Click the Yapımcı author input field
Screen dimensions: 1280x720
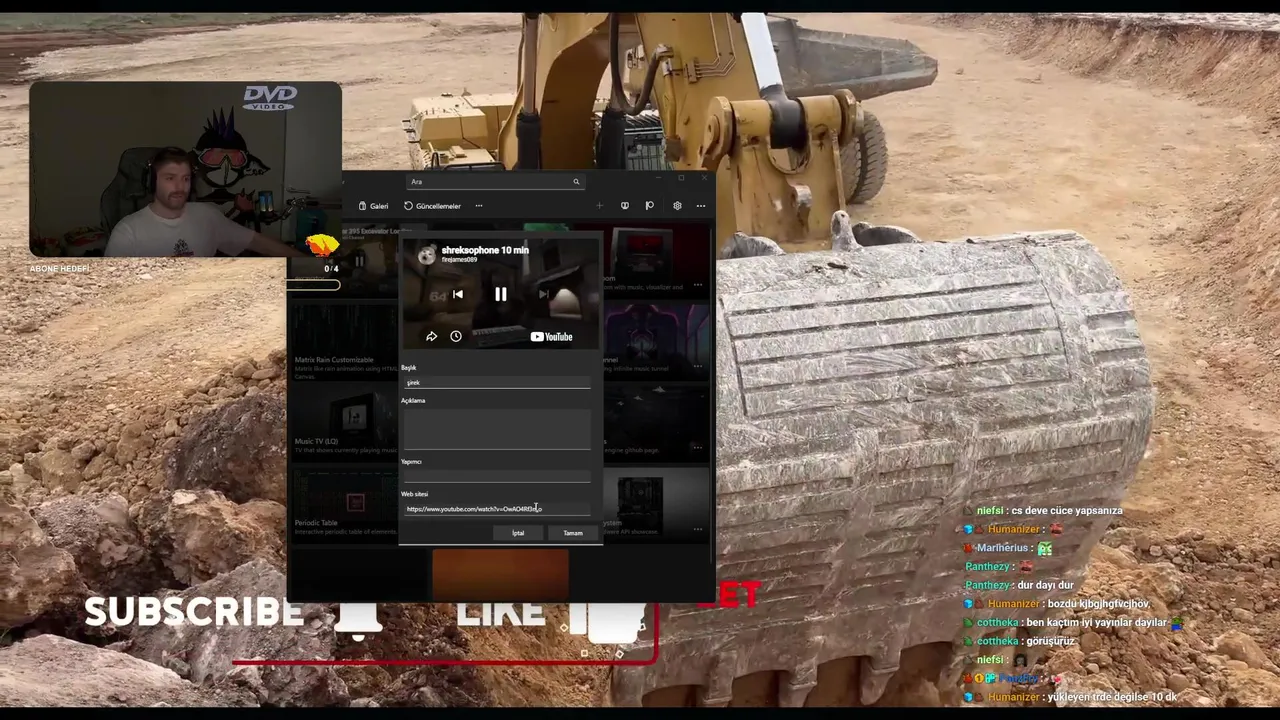point(496,476)
